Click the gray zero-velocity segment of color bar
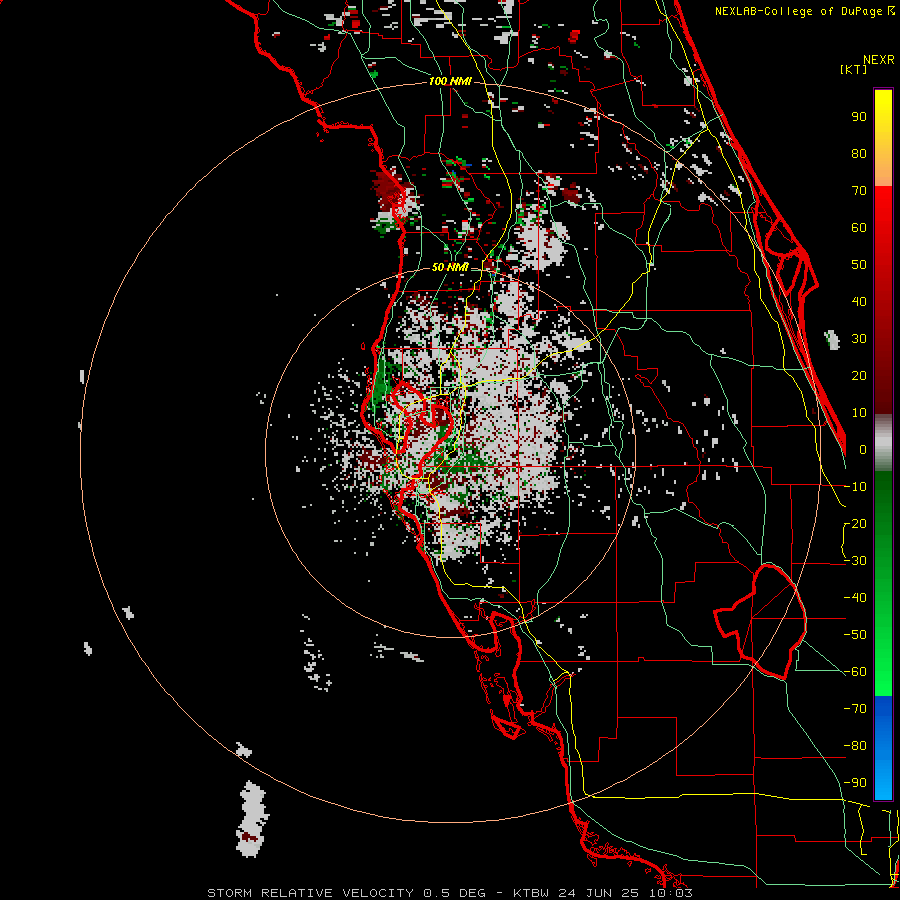Image resolution: width=900 pixels, height=900 pixels. [883, 442]
